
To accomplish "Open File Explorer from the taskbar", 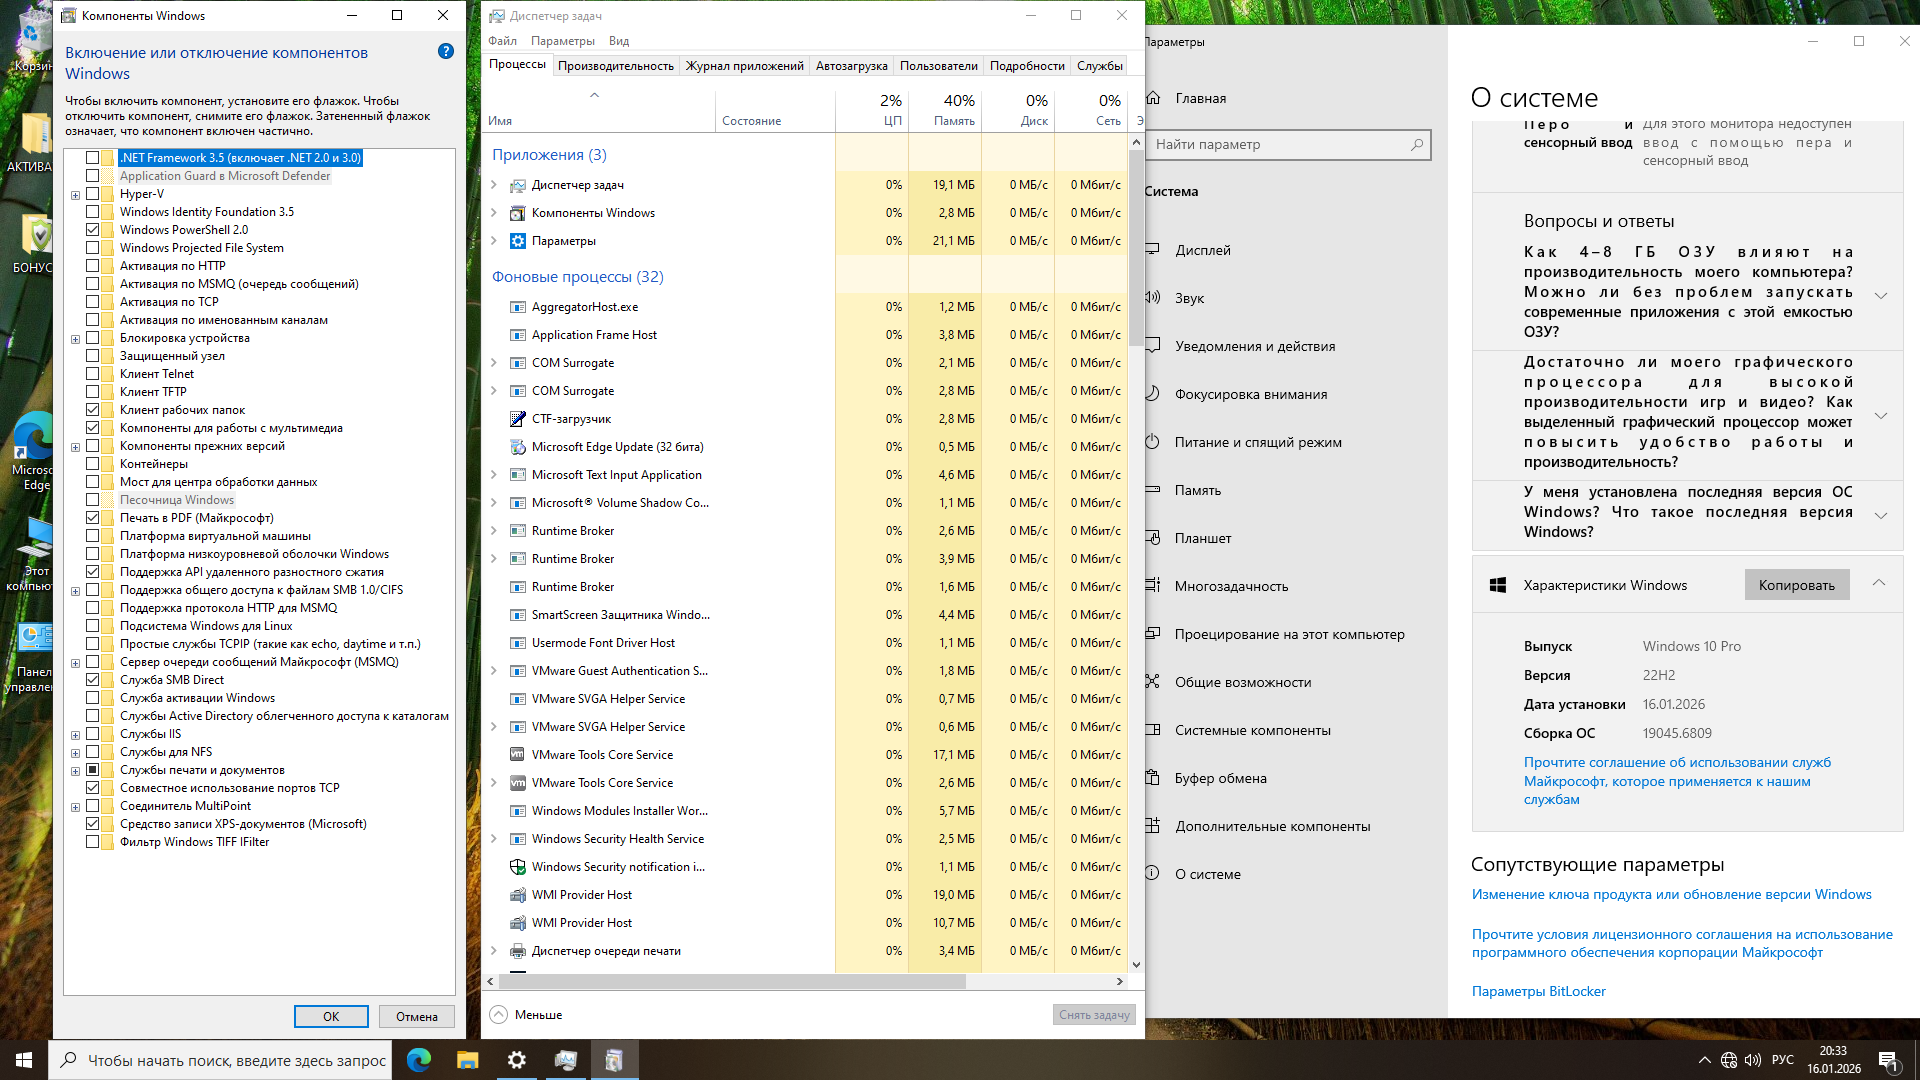I will click(467, 1060).
